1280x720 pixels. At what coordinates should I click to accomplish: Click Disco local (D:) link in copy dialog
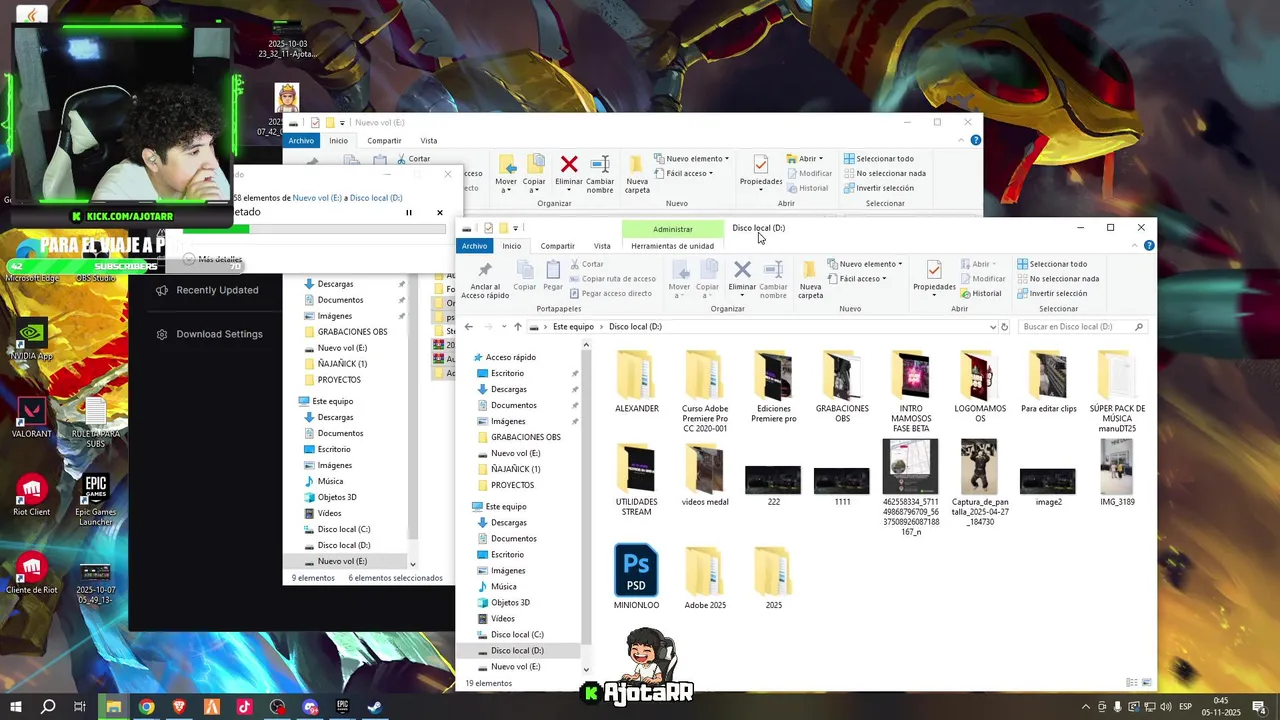[376, 198]
